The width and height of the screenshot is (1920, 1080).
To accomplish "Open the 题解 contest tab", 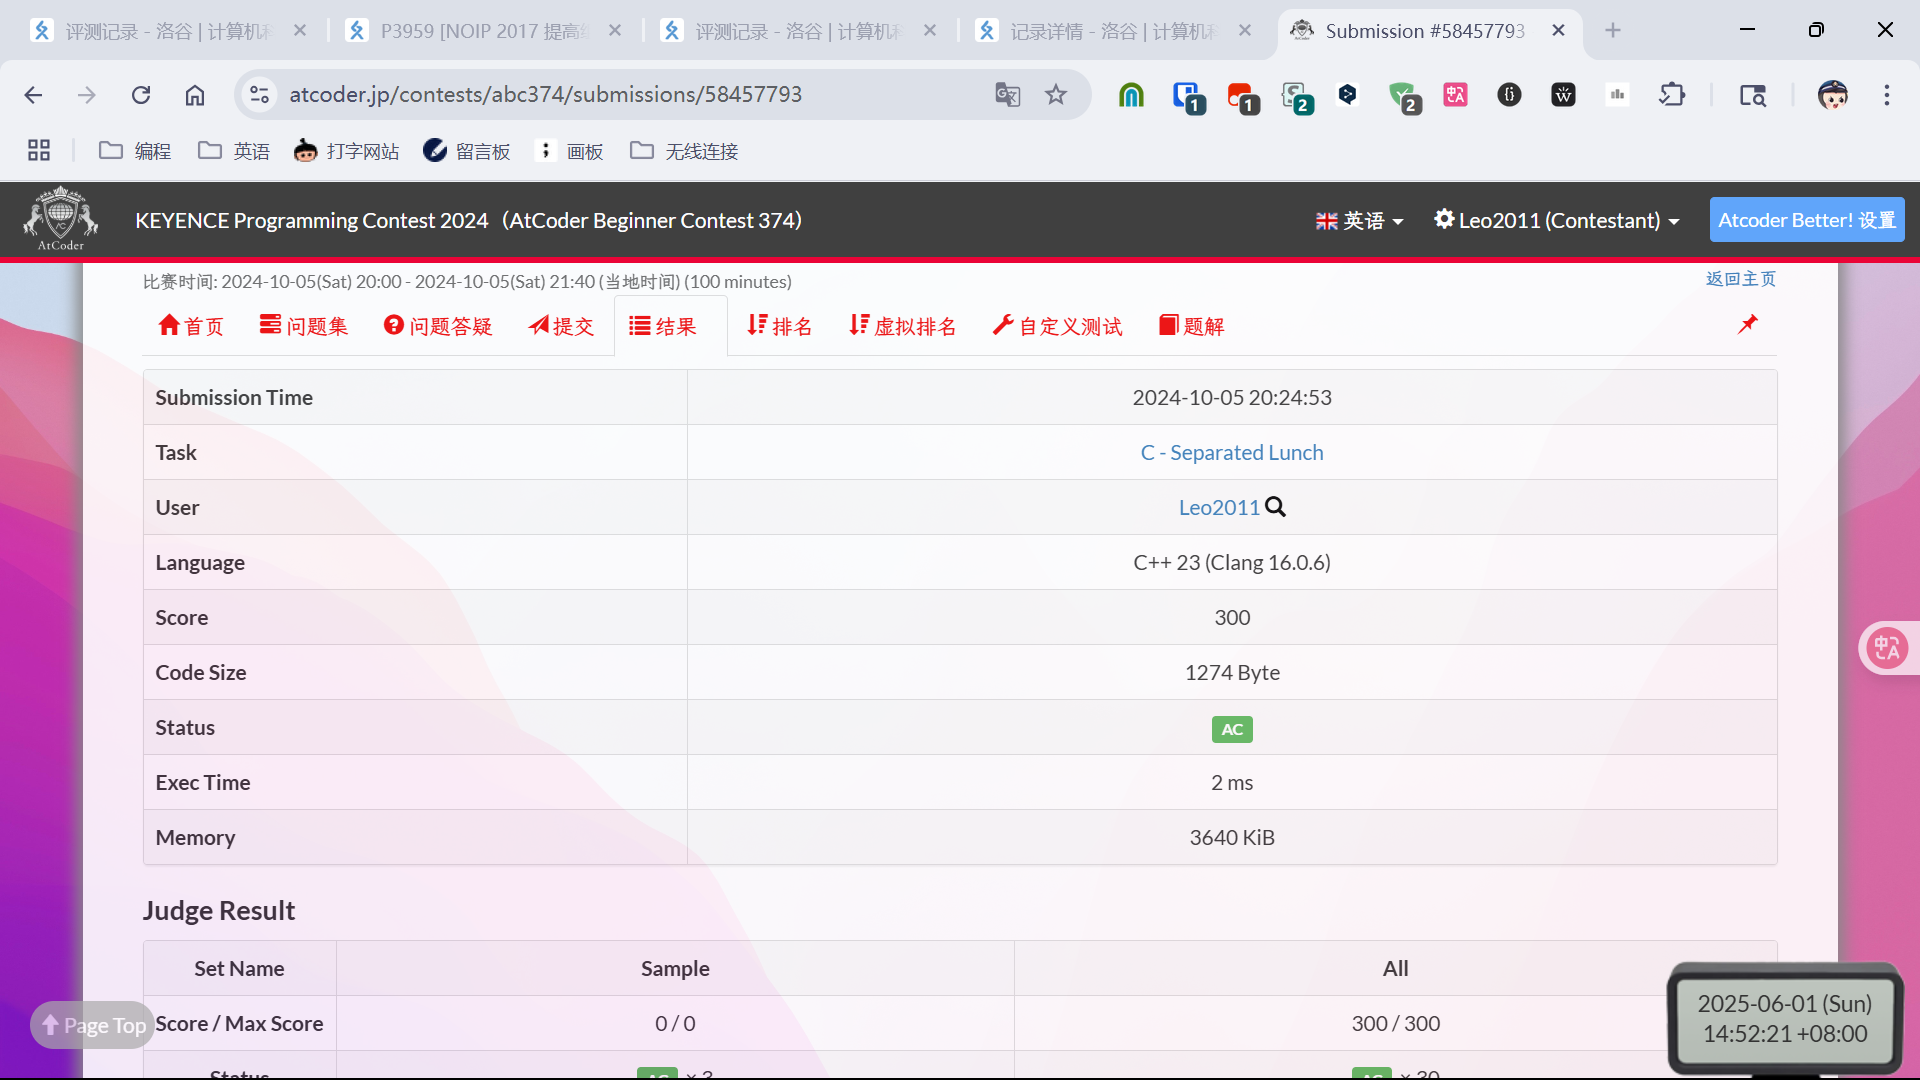I will click(1192, 326).
